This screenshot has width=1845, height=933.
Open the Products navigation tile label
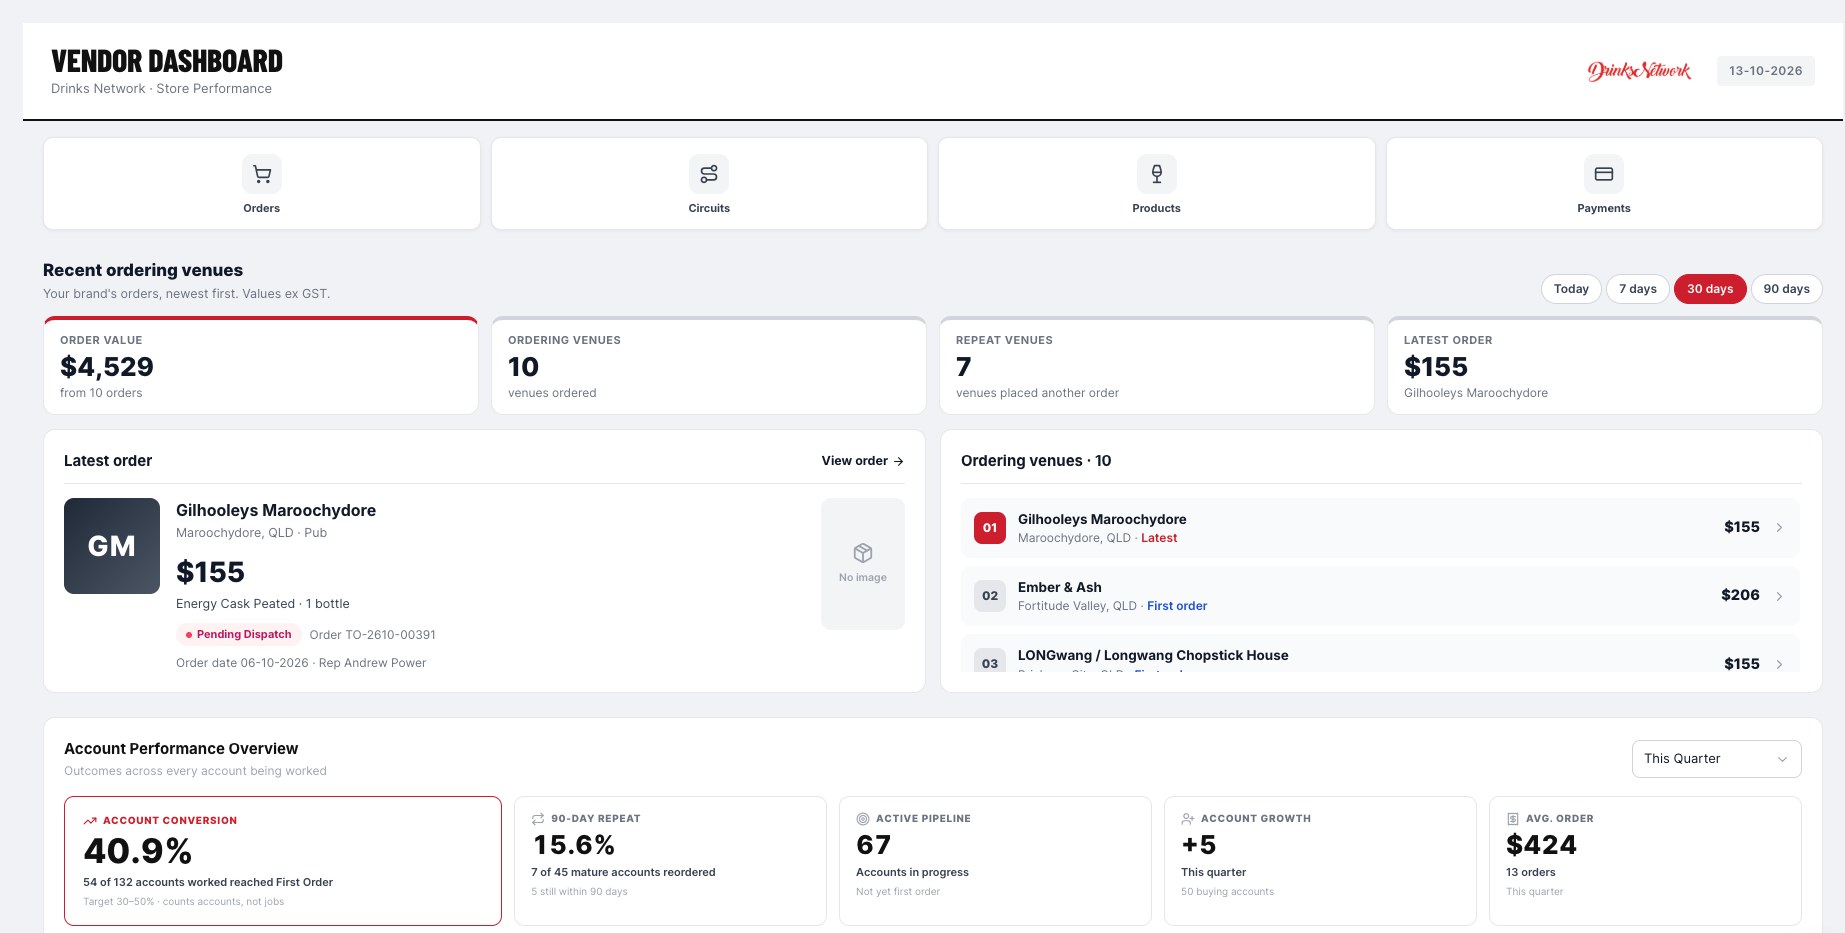point(1156,208)
